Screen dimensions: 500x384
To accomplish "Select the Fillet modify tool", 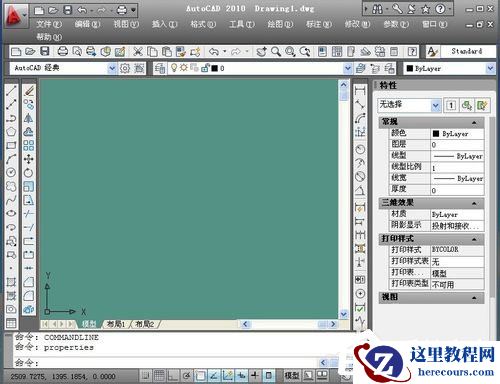I will pyautogui.click(x=29, y=296).
